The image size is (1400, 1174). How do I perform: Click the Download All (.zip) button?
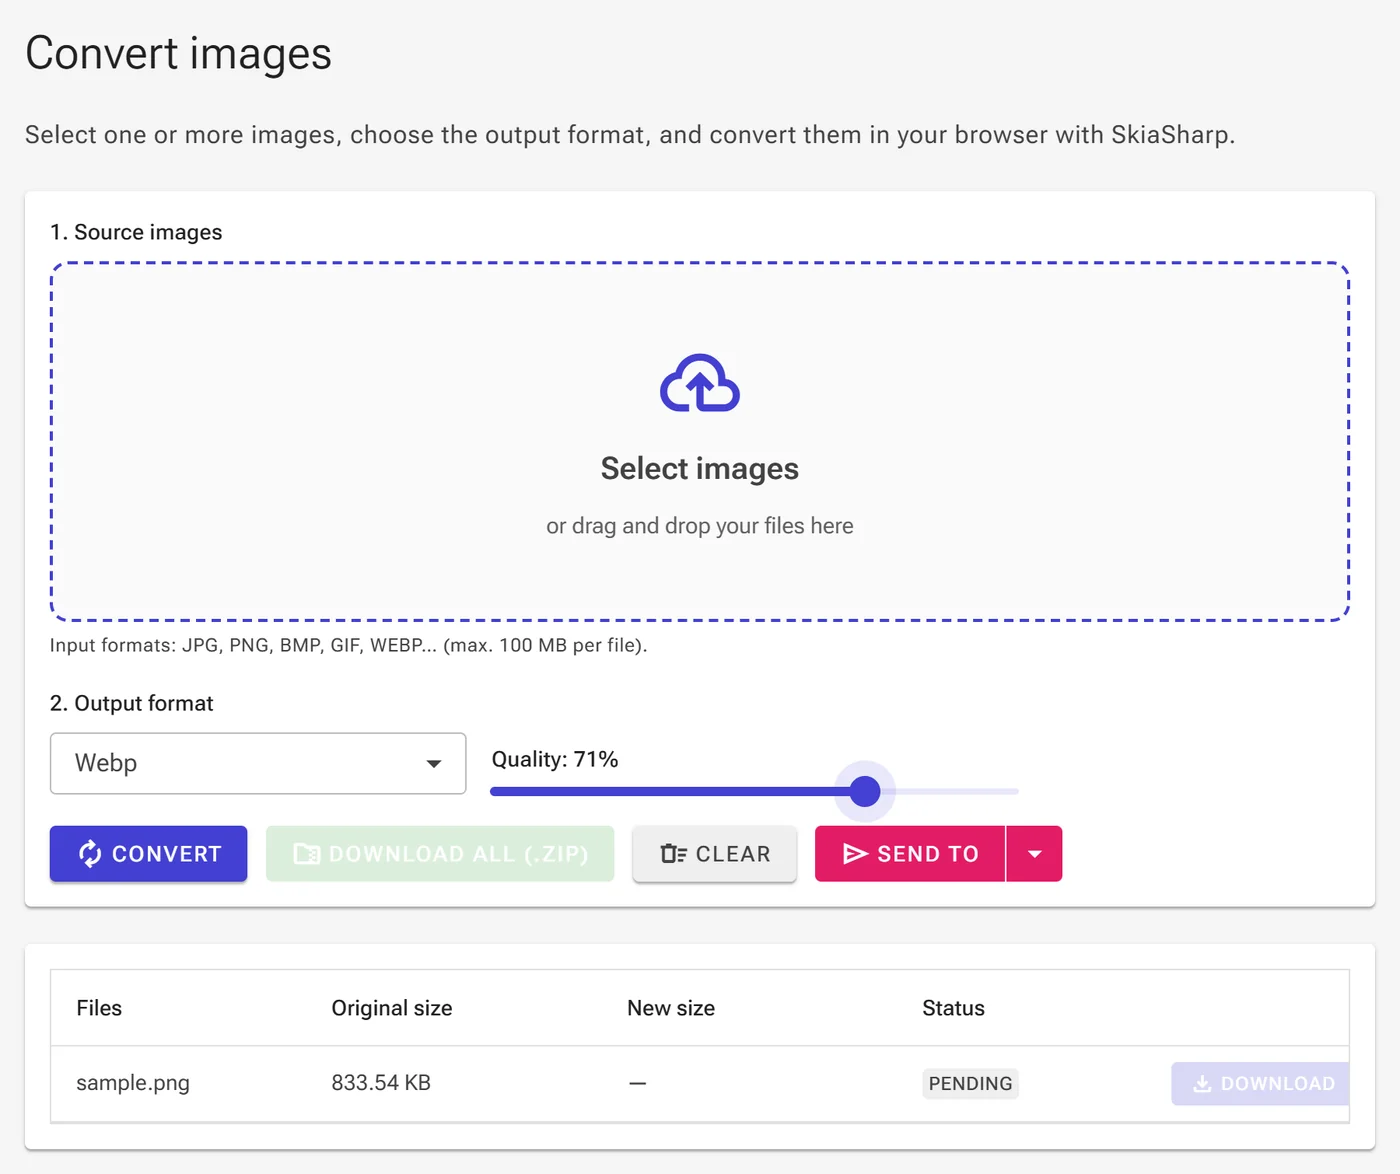pyautogui.click(x=440, y=854)
